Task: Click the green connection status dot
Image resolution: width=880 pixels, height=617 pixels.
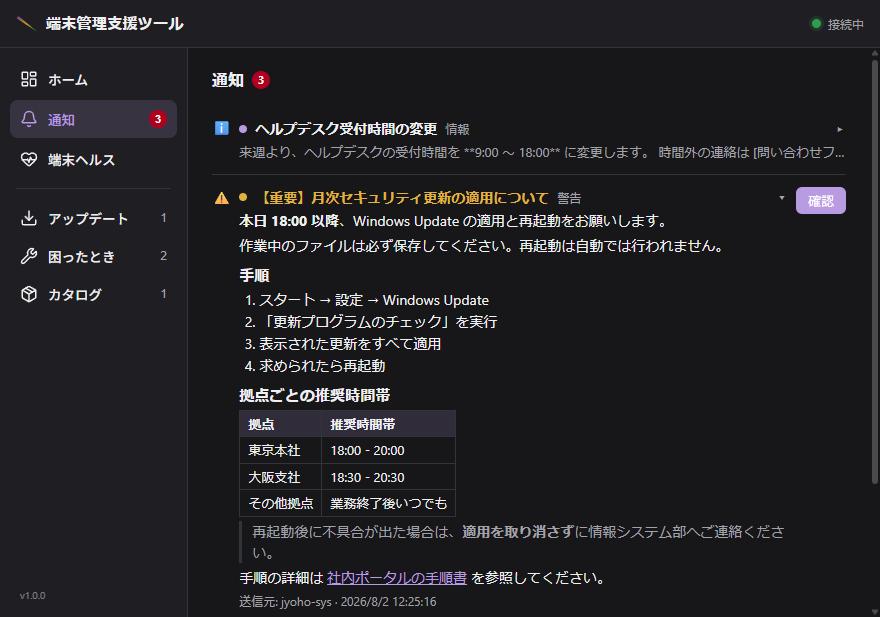Action: pyautogui.click(x=816, y=24)
